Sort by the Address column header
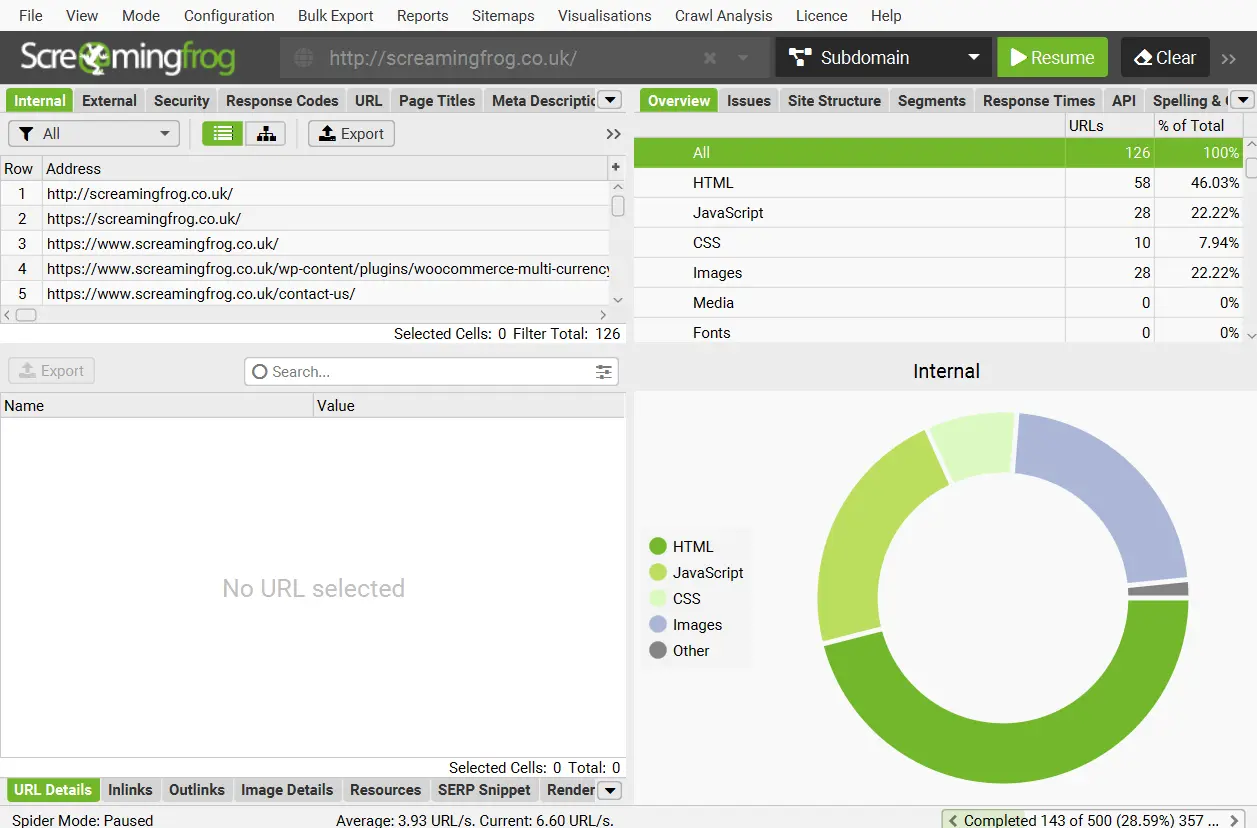This screenshot has width=1257, height=828. click(325, 168)
